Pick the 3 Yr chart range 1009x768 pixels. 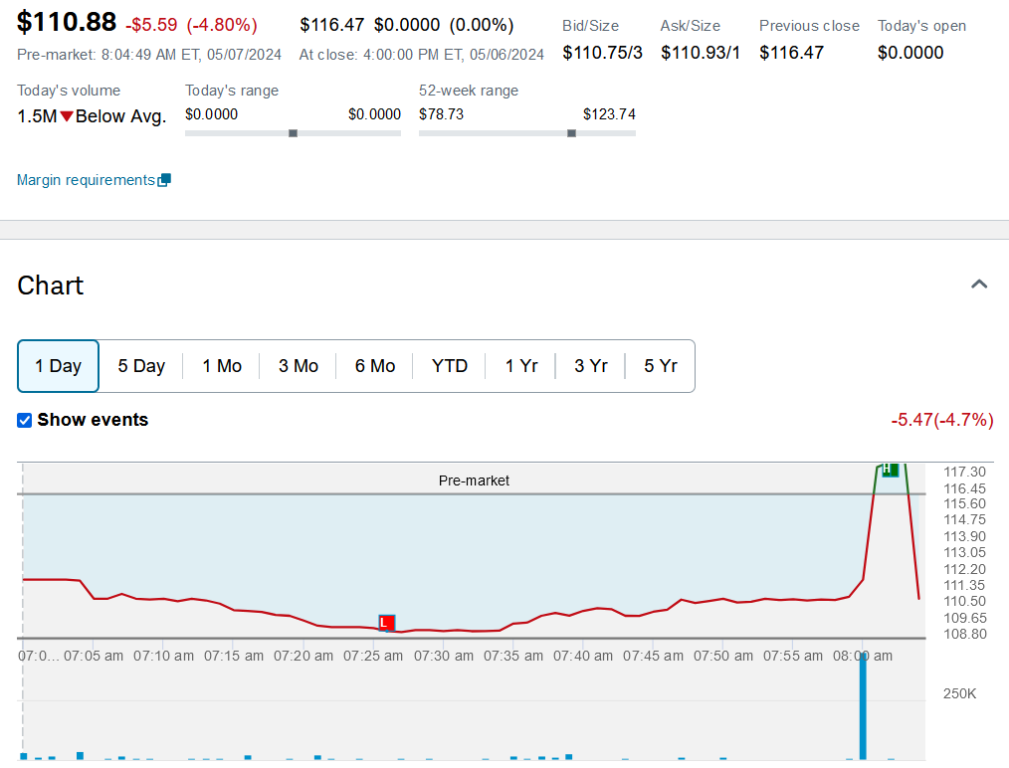coord(591,366)
